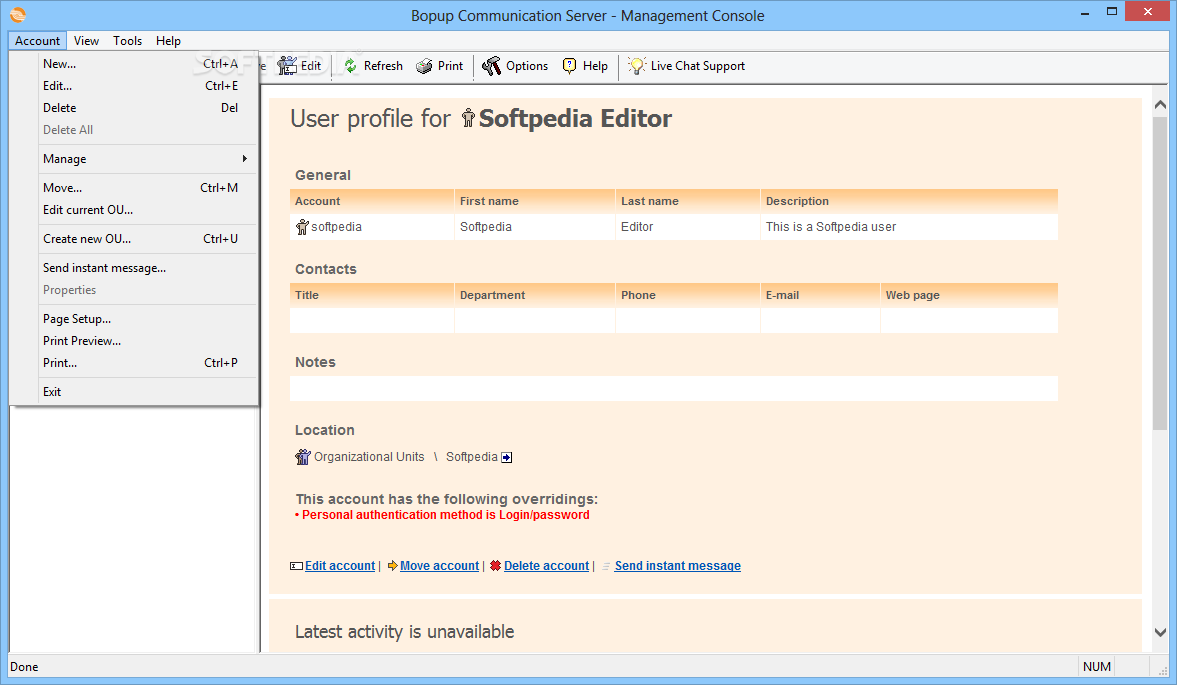
Task: Click the vertical scrollbar thumb
Action: tap(1160, 272)
